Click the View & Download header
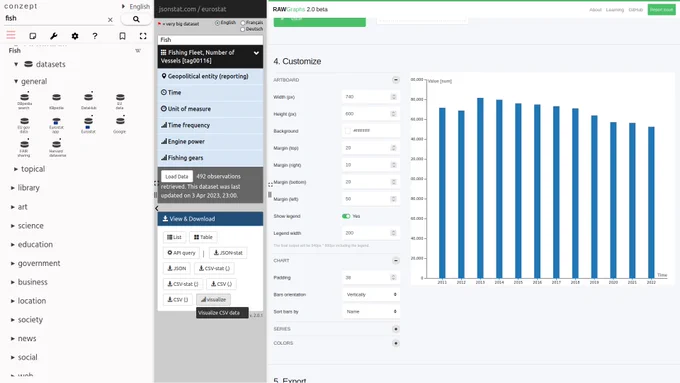Image resolution: width=680 pixels, height=383 pixels. tap(210, 219)
